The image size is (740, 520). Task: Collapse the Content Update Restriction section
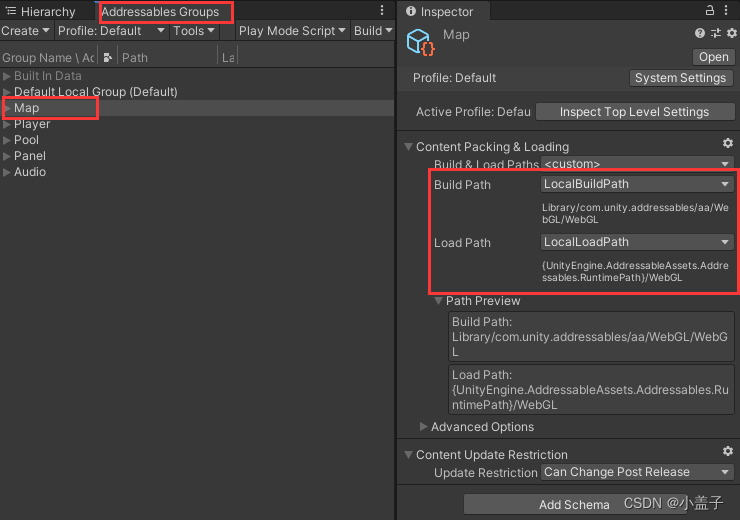(x=409, y=454)
